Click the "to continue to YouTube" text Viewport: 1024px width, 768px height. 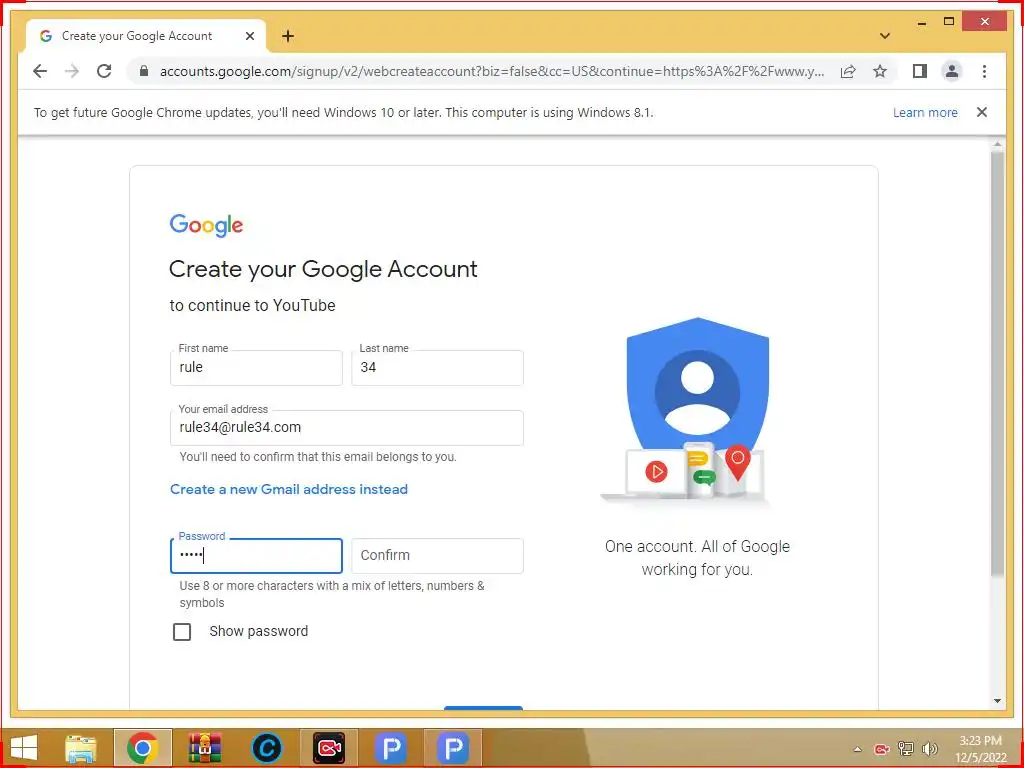252,305
